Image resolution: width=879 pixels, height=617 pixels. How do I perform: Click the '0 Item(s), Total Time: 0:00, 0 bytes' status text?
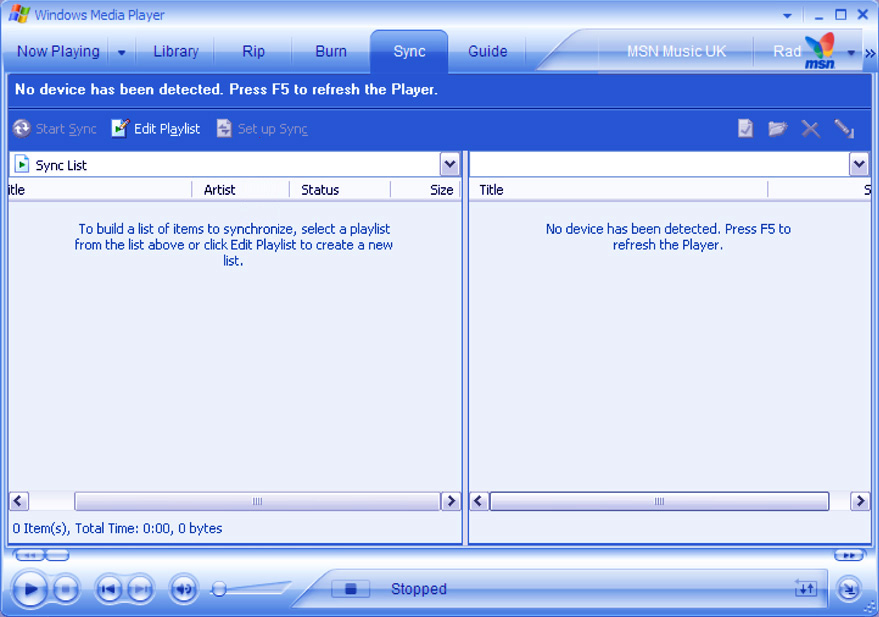click(x=117, y=528)
